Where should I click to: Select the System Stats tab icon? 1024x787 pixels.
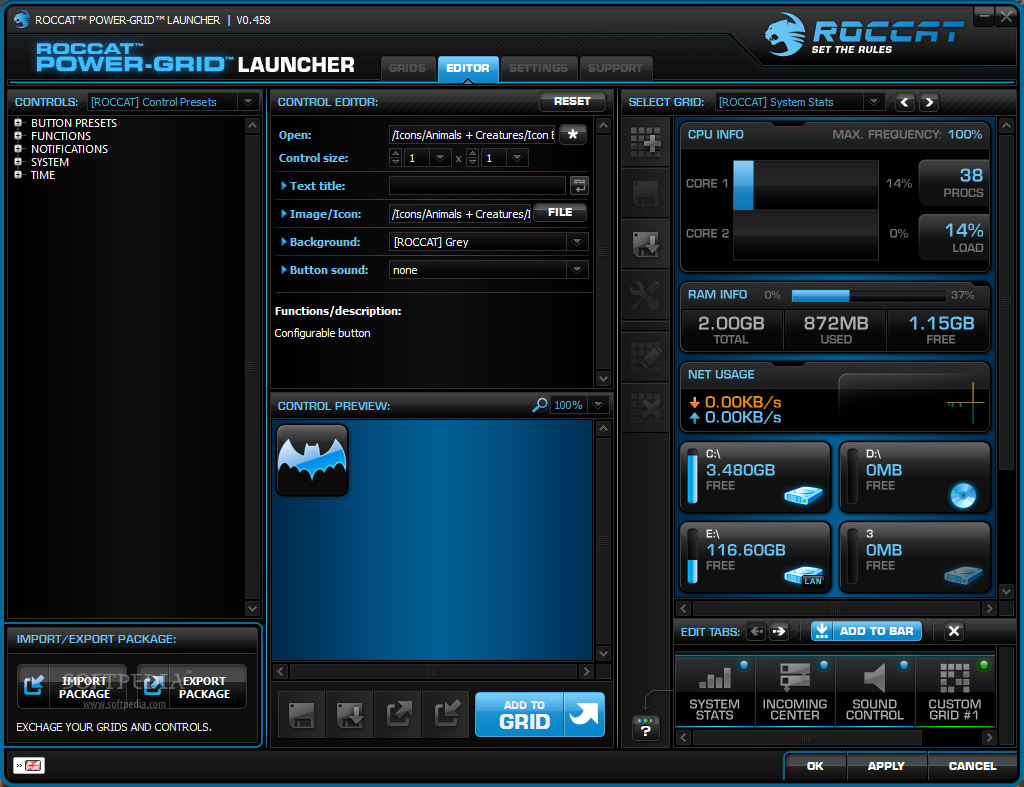tap(714, 691)
